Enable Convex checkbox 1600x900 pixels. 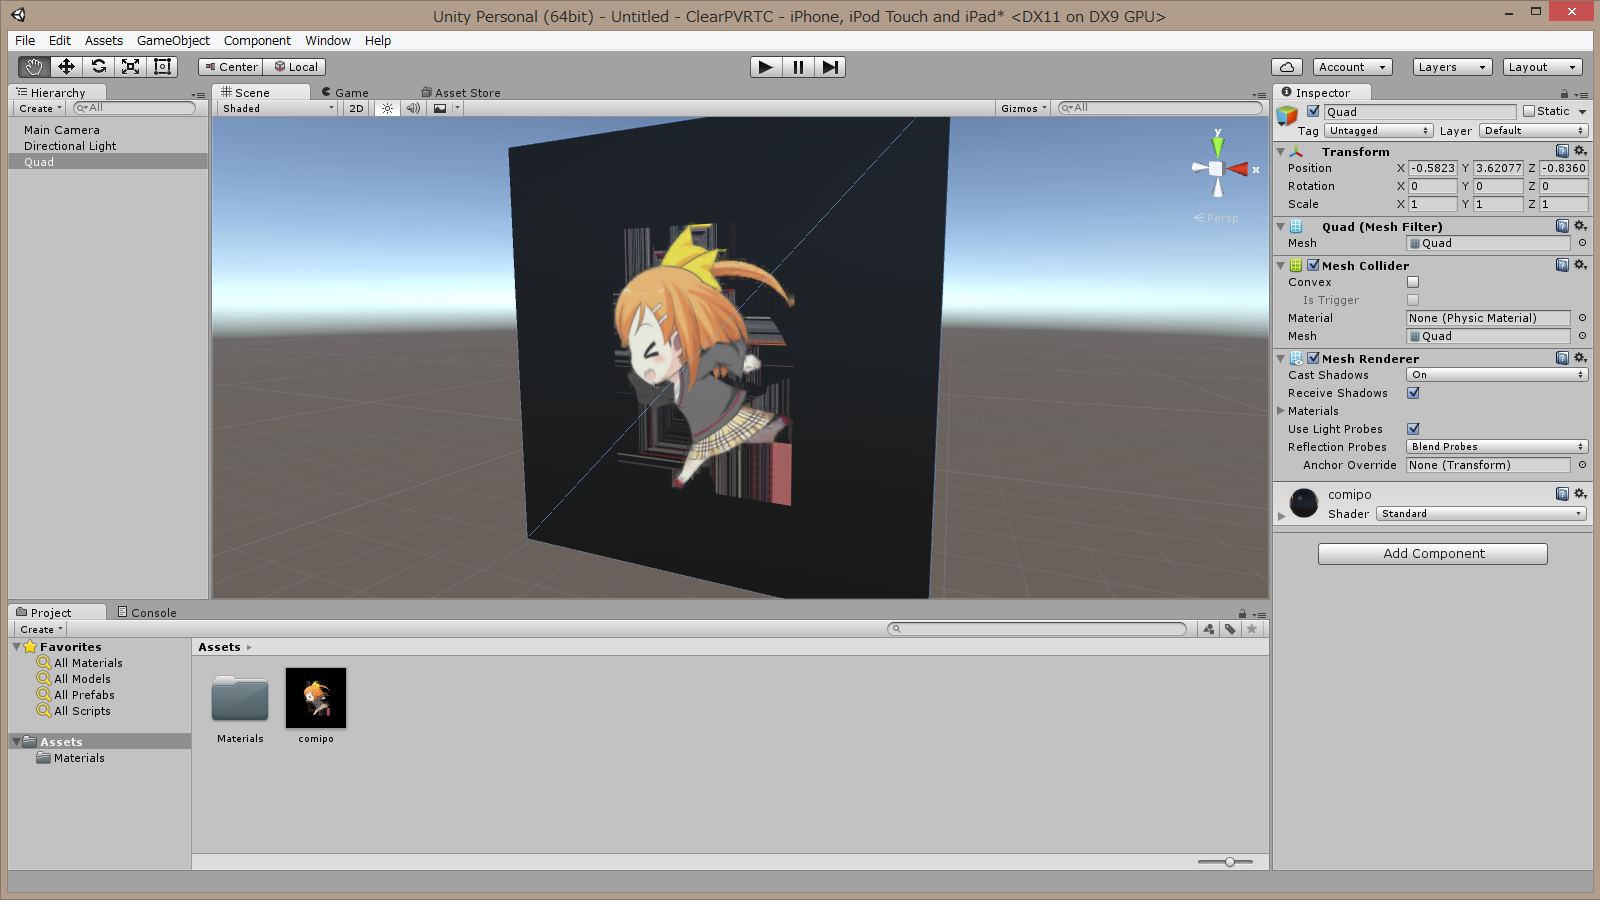click(1413, 282)
